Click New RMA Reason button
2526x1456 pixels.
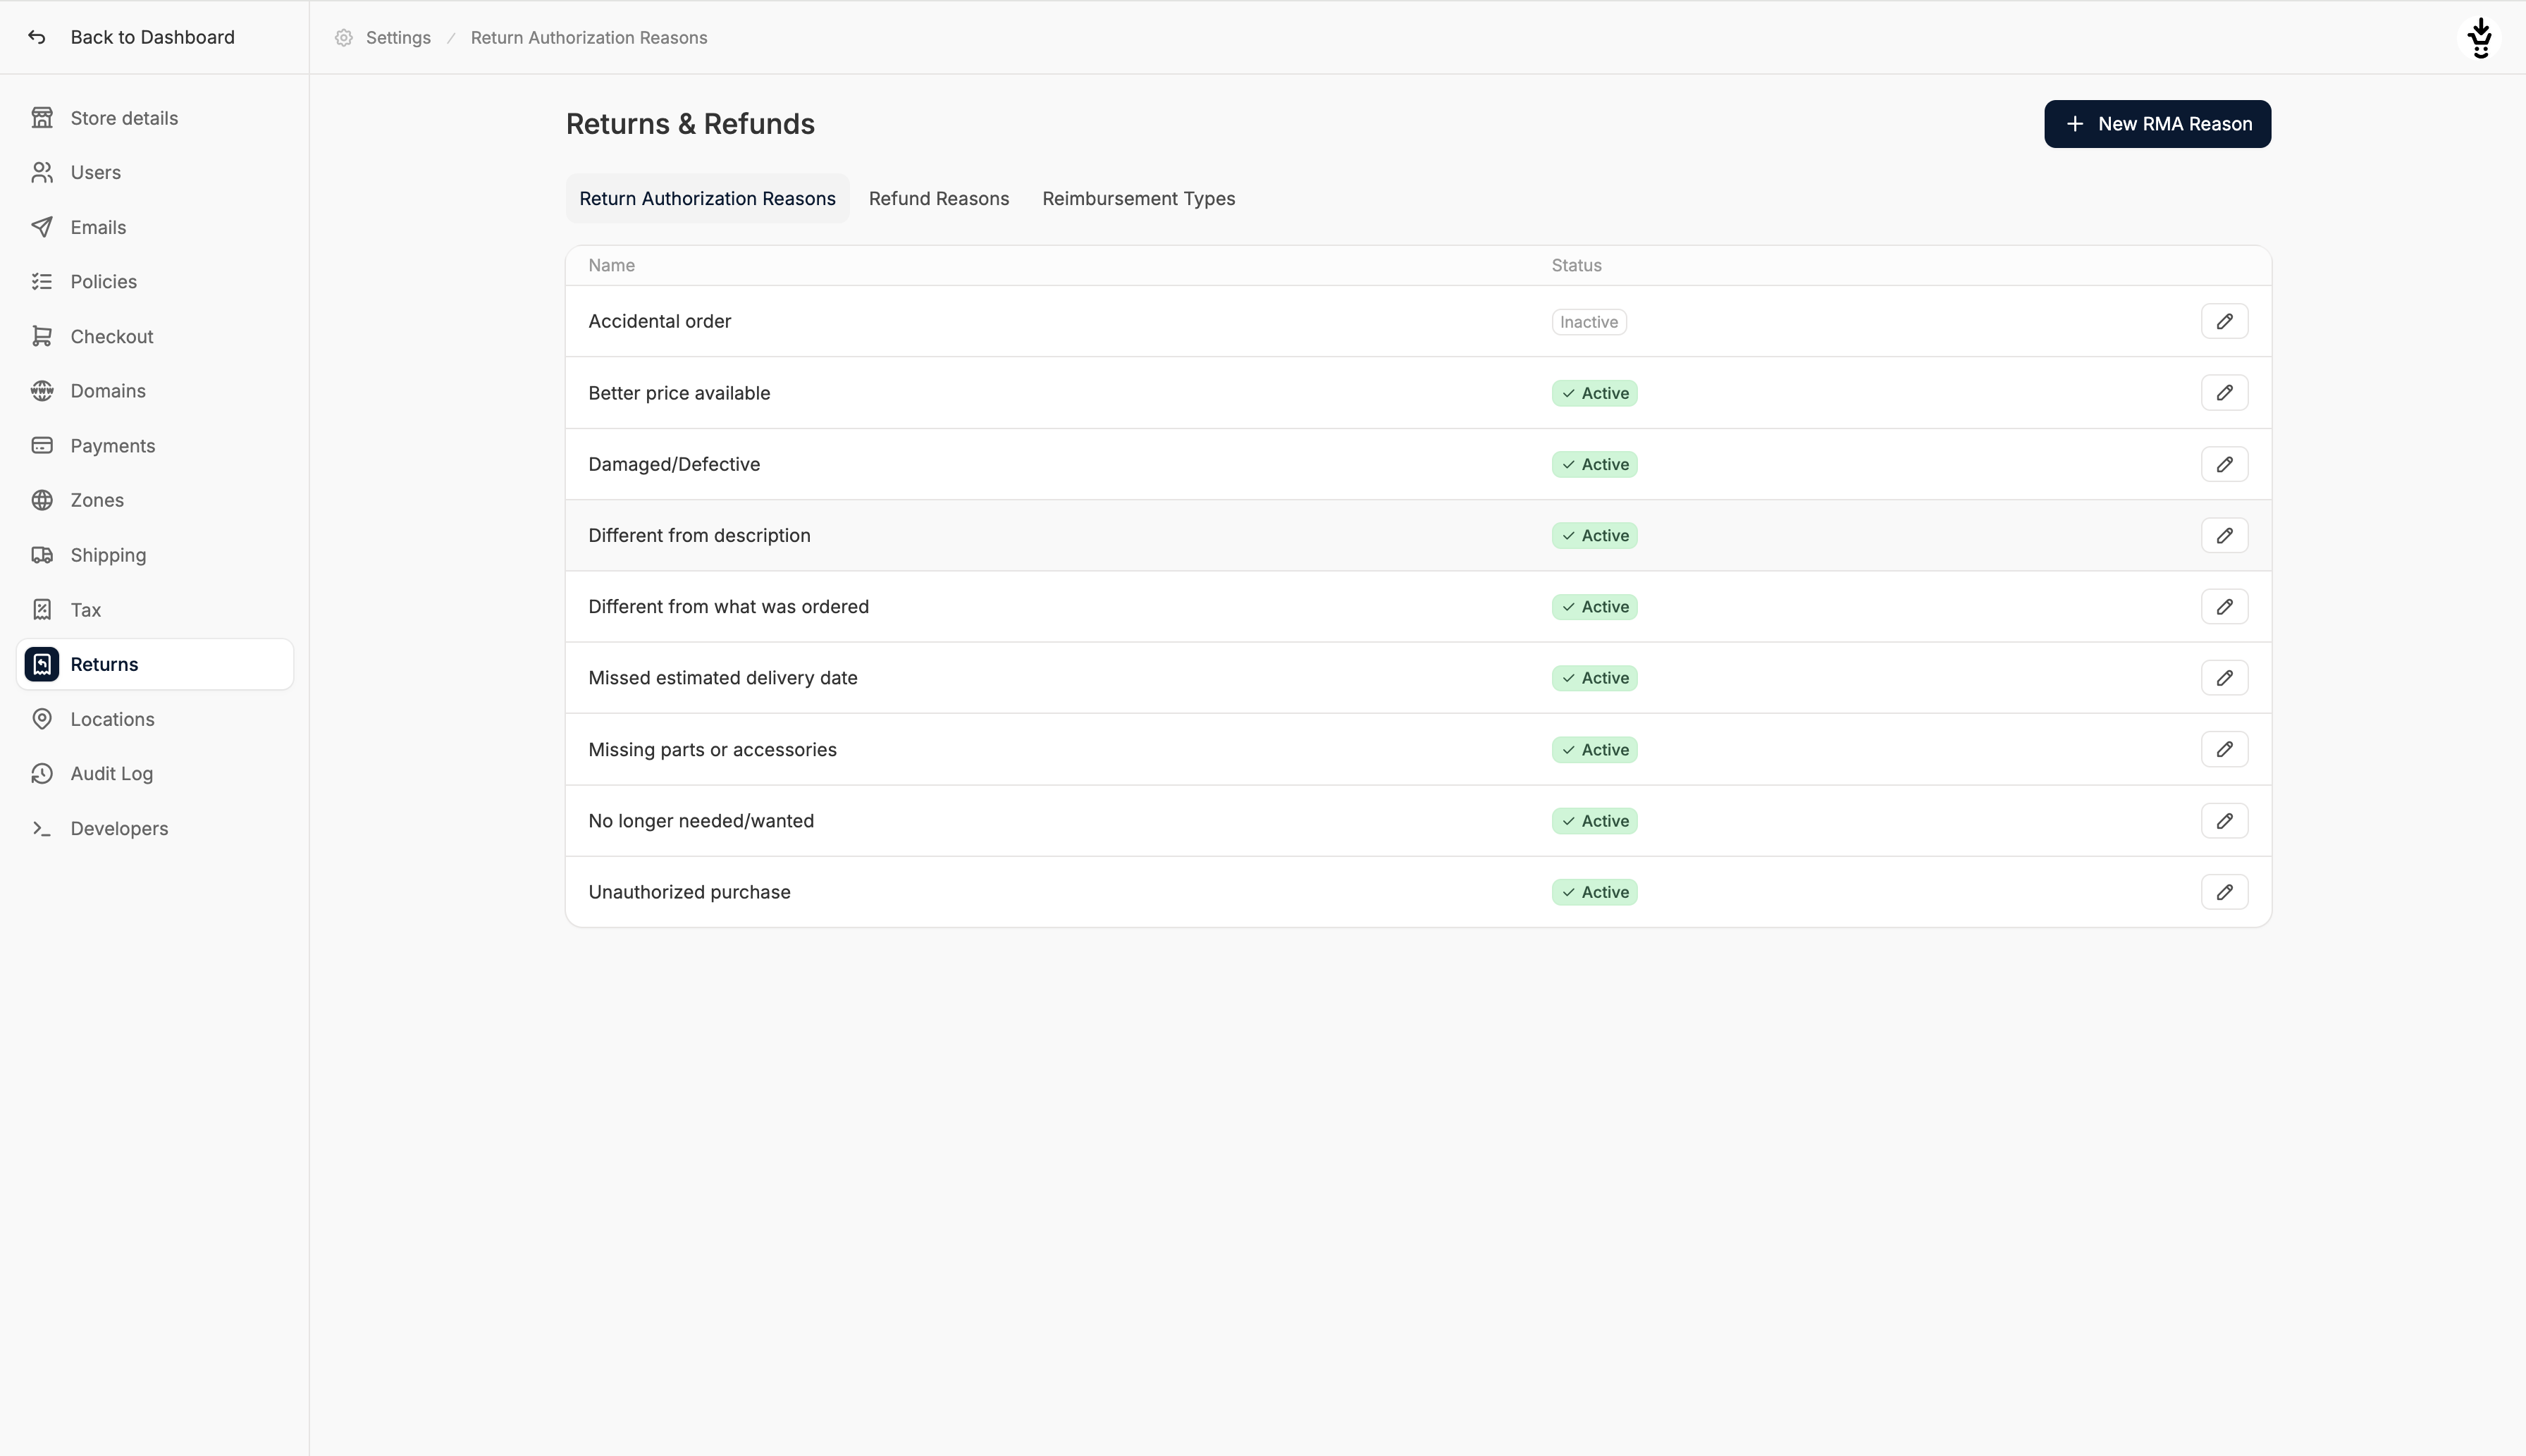2156,124
